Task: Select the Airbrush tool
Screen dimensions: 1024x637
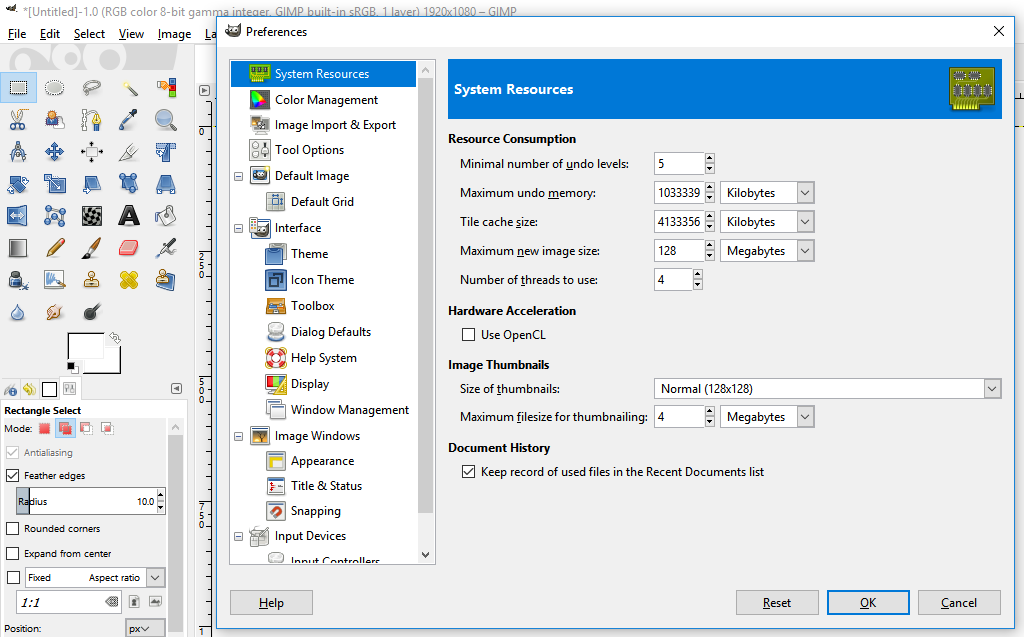Action: pyautogui.click(x=166, y=248)
